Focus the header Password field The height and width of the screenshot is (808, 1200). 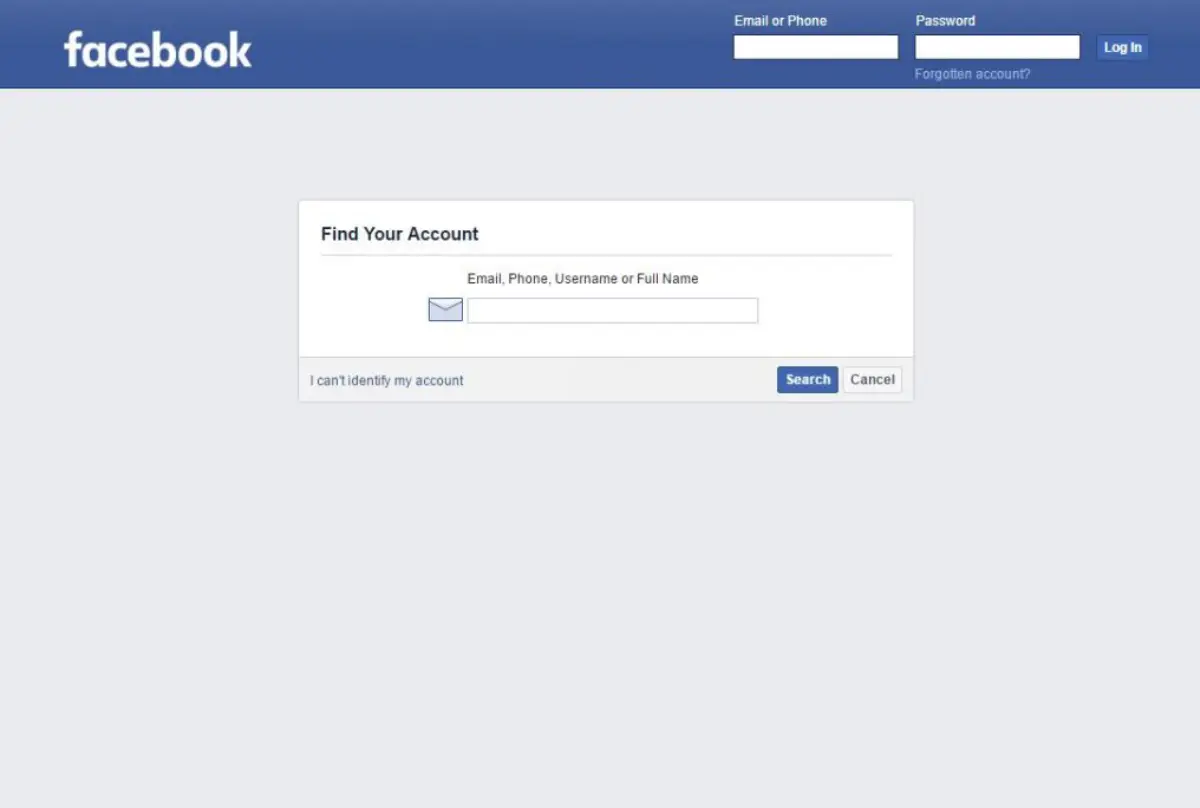coord(997,47)
